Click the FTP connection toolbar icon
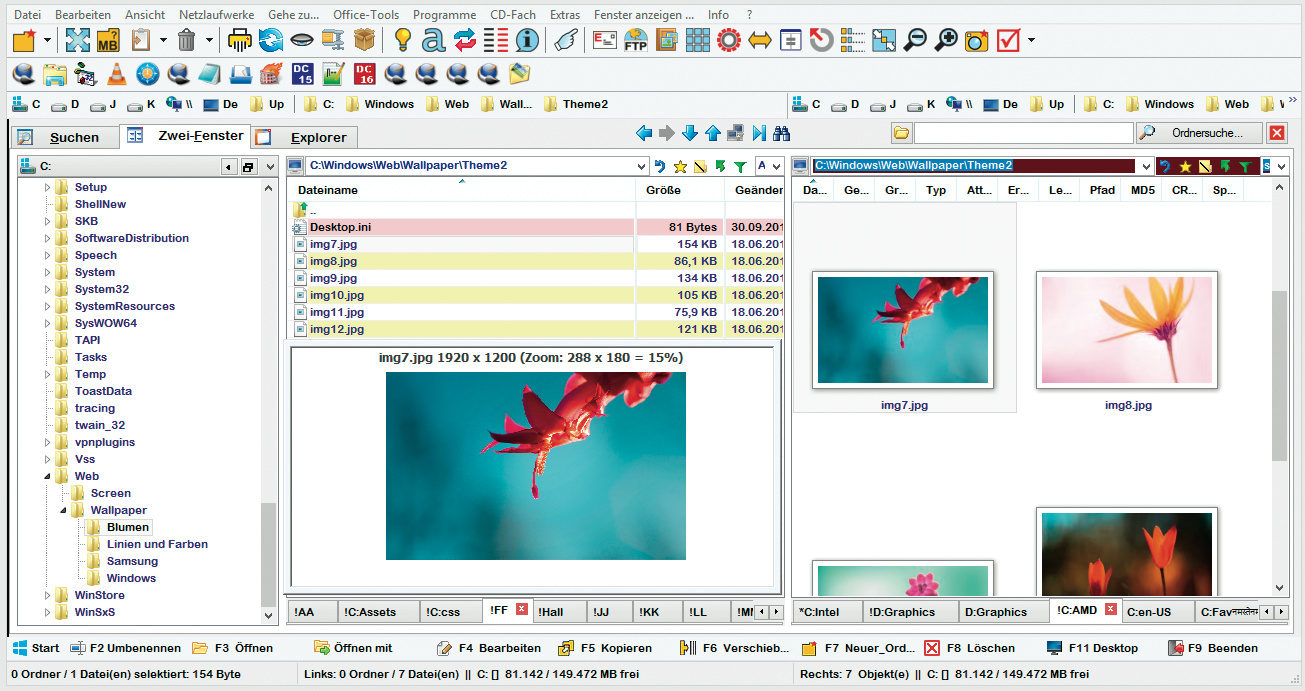Screen dimensions: 1305x691 tap(636, 40)
